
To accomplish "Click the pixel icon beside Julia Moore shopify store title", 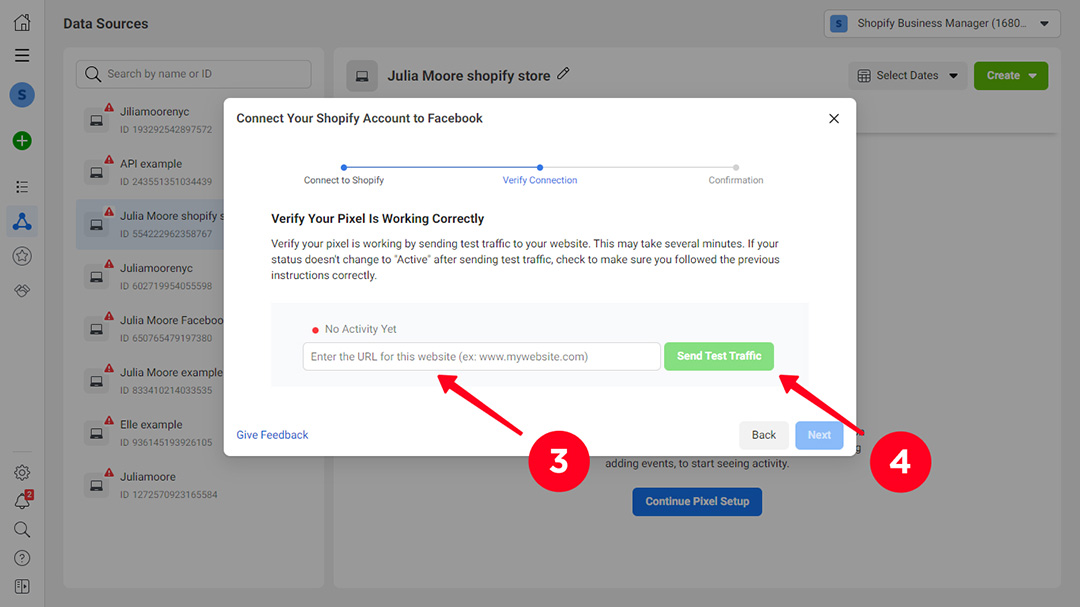I will [x=362, y=76].
